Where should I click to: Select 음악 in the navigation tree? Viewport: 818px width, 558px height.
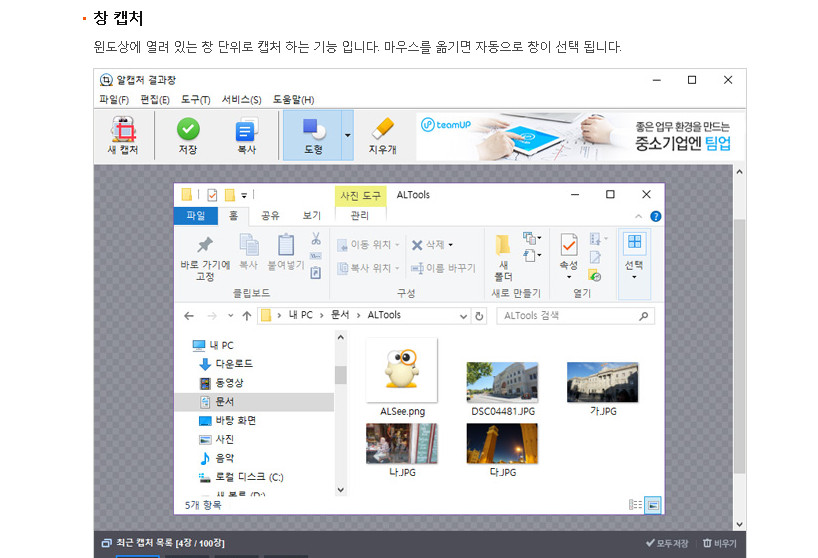pyautogui.click(x=216, y=458)
